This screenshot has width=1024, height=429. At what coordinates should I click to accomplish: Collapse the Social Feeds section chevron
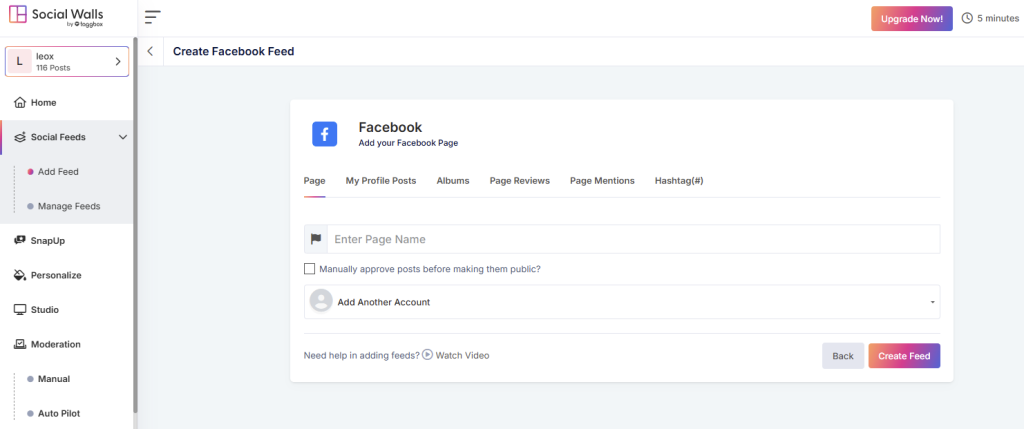point(122,137)
